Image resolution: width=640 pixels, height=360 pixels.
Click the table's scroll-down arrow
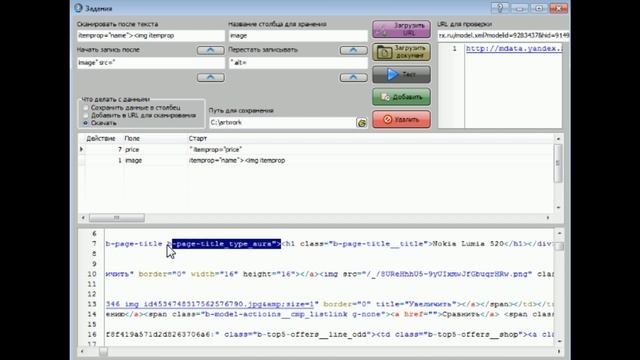tap(558, 207)
